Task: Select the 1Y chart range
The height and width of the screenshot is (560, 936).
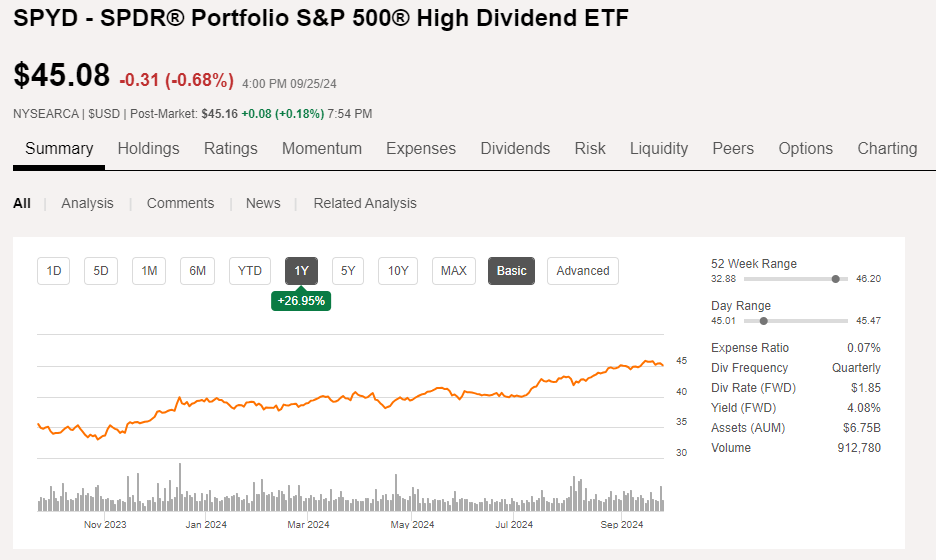Action: (x=301, y=271)
